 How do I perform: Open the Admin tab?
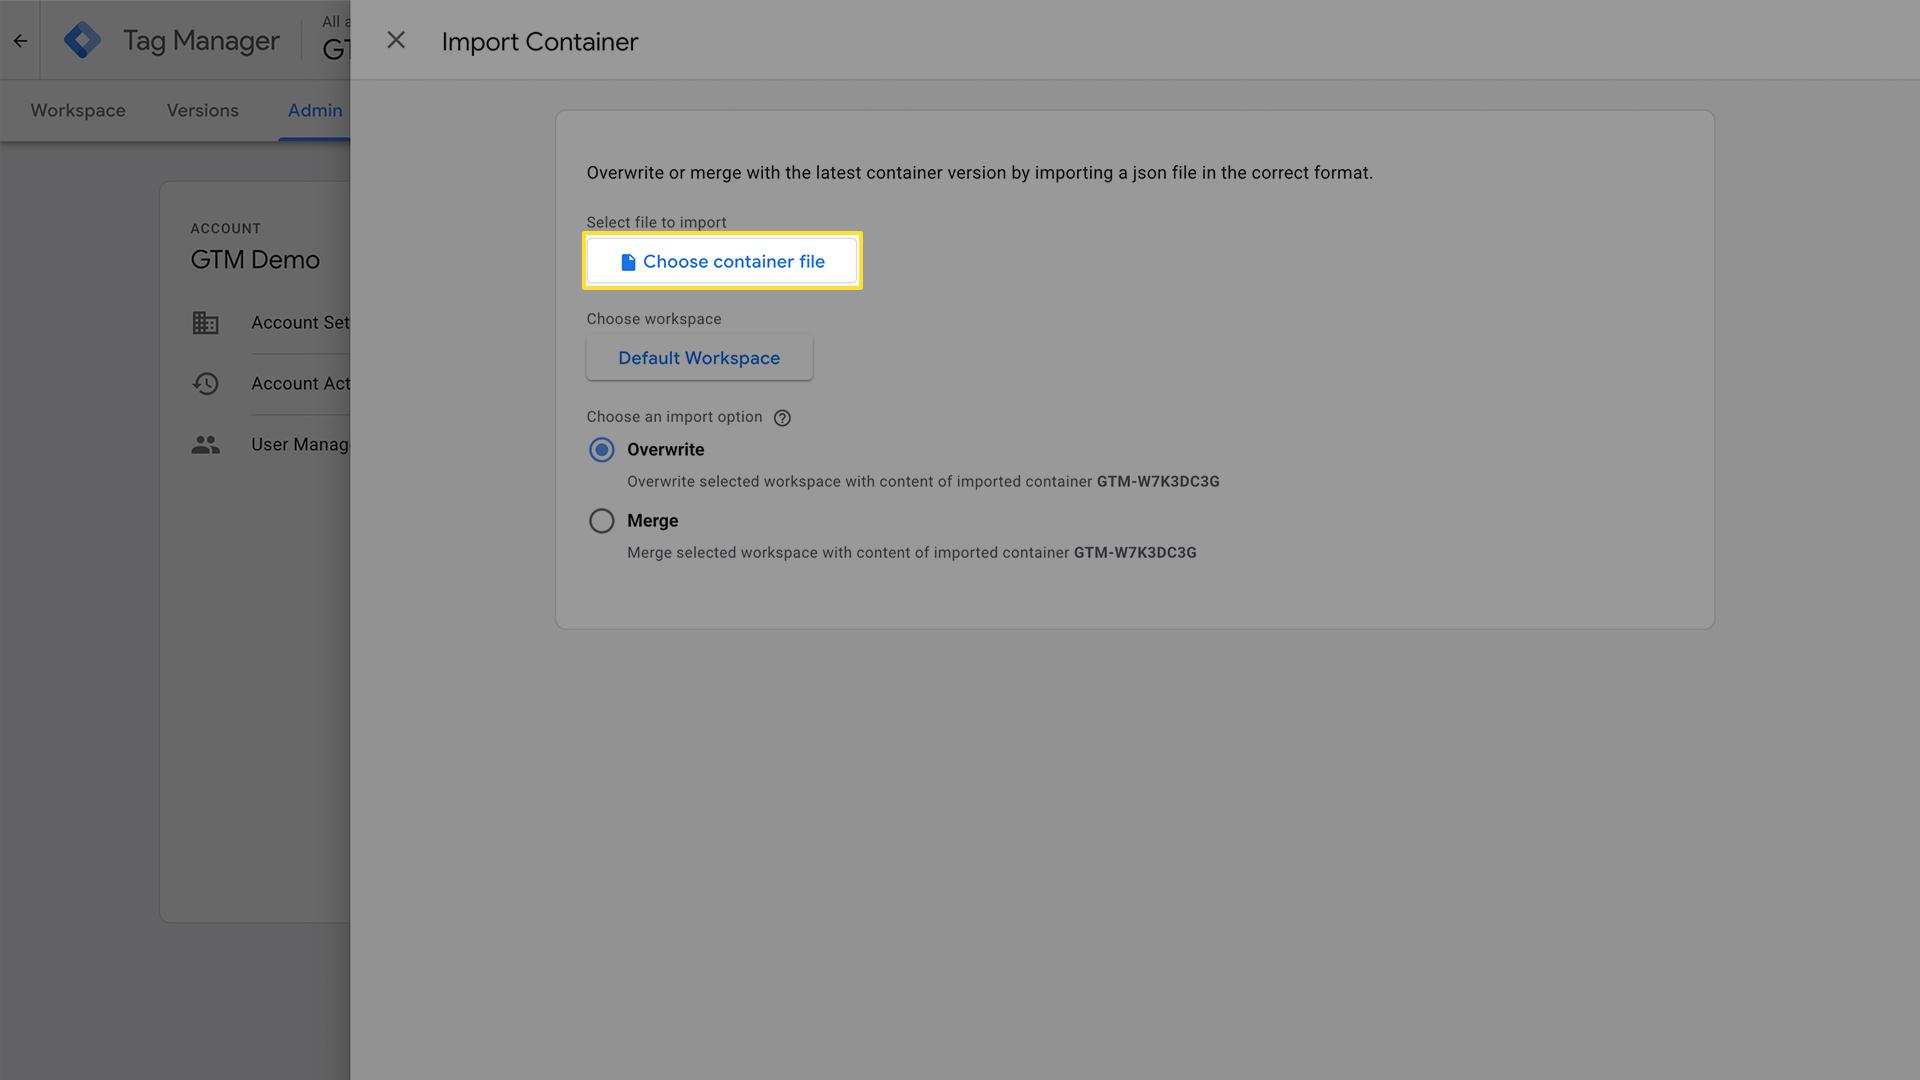[315, 110]
